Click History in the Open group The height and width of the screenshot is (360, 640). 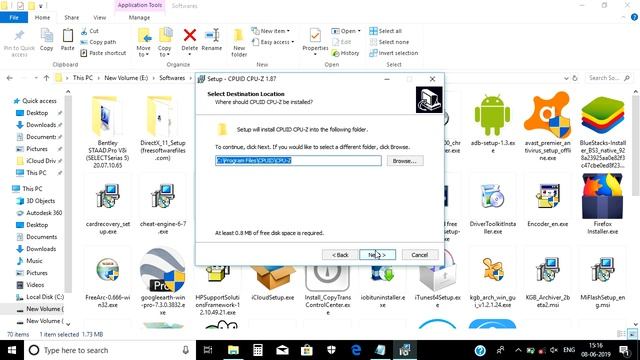point(345,53)
